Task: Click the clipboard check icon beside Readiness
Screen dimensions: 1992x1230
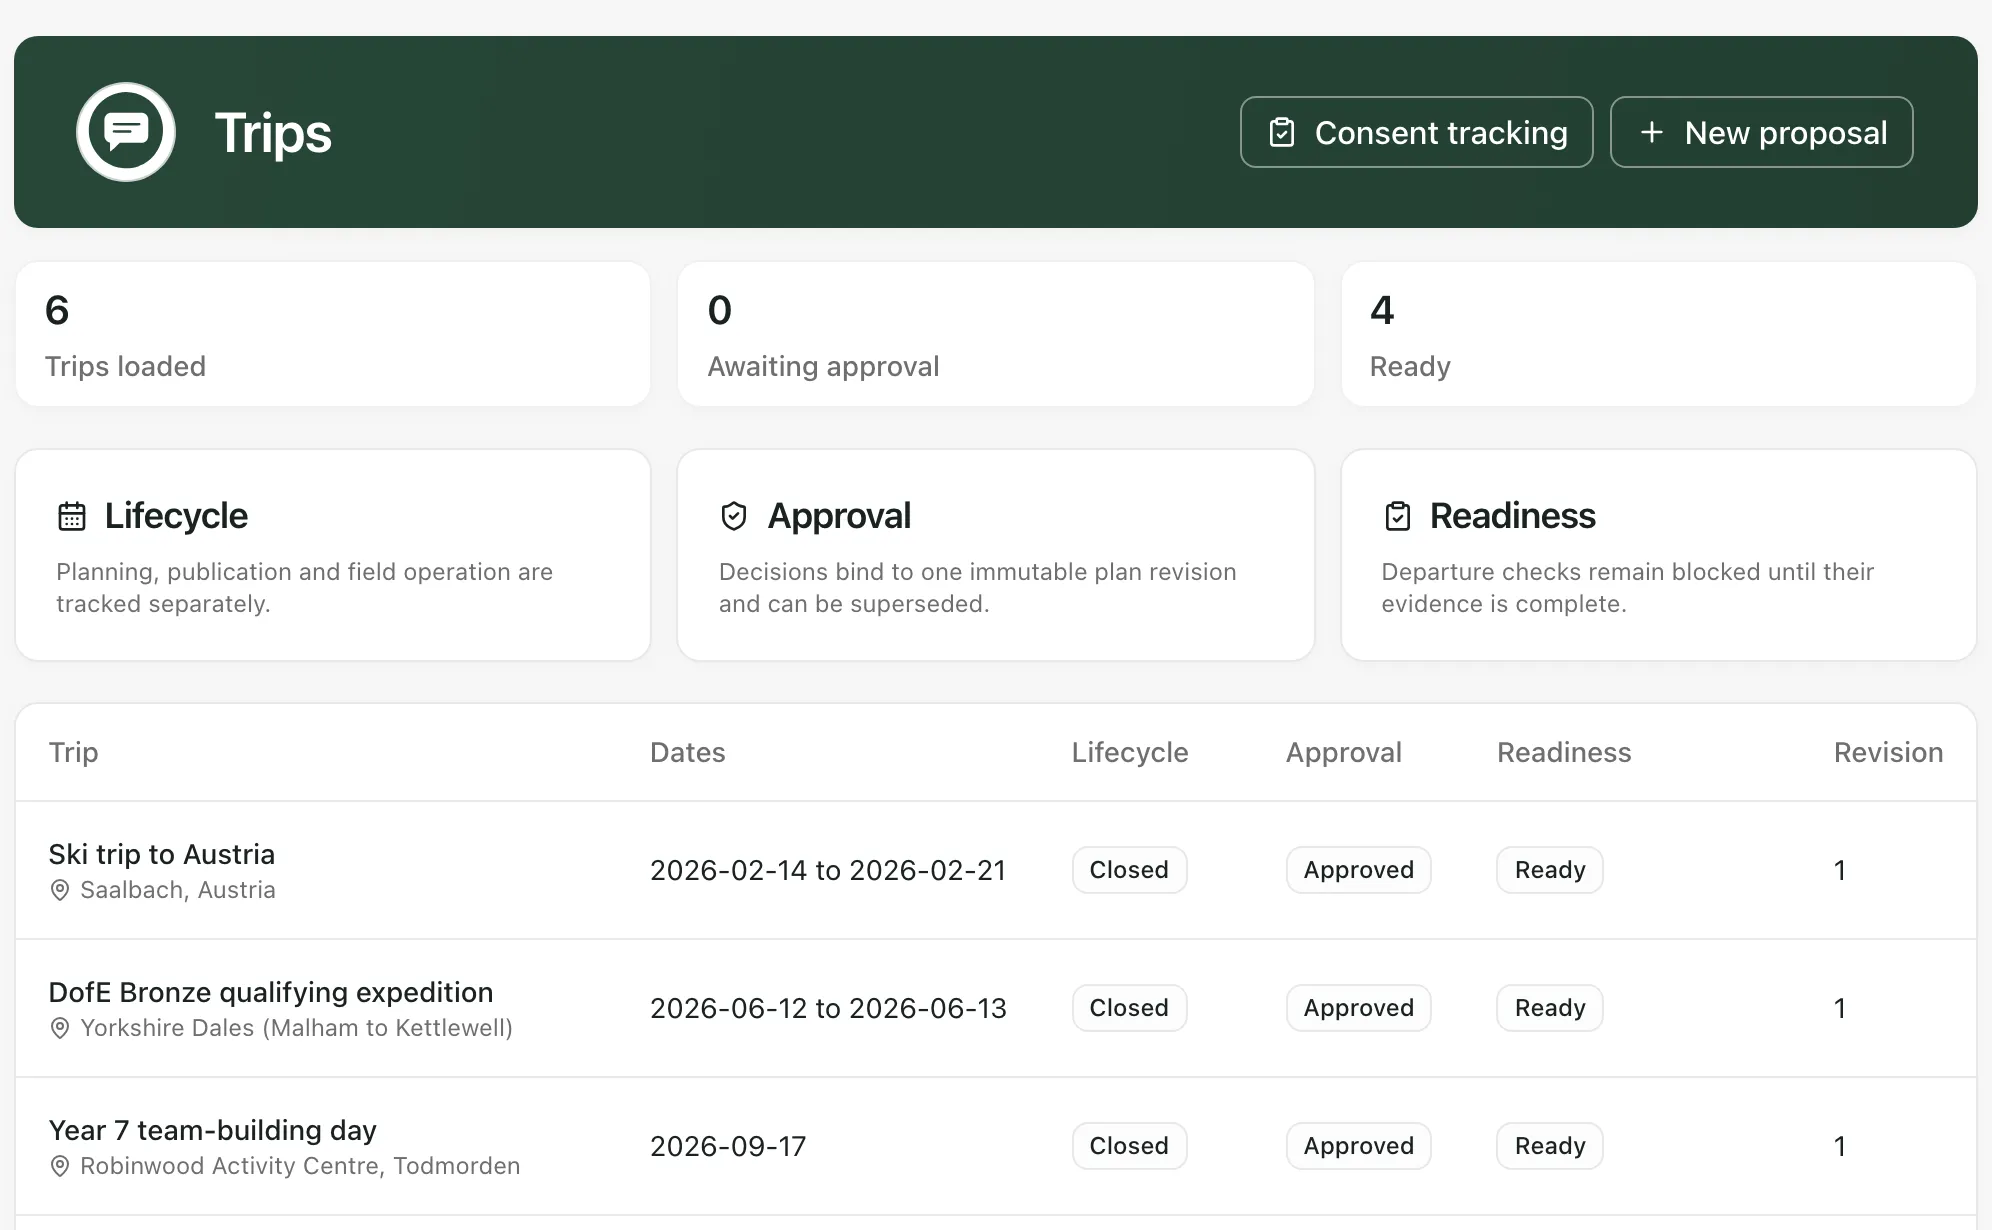Action: coord(1397,516)
